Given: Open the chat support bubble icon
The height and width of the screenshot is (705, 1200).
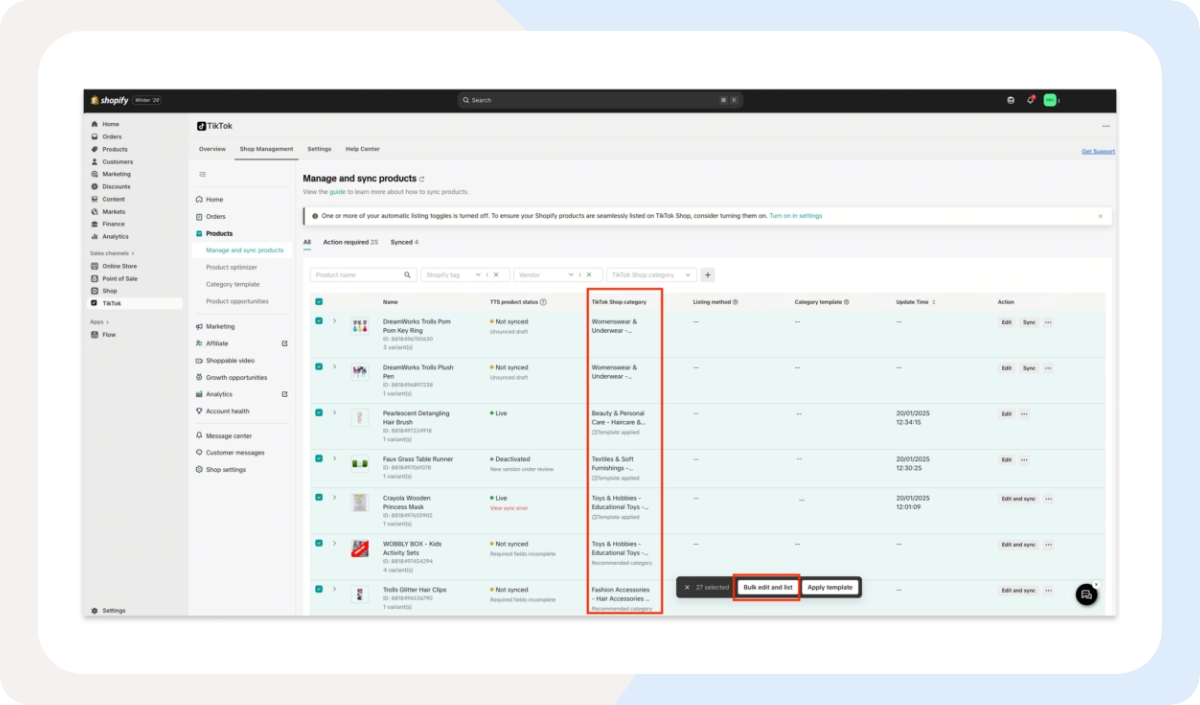Looking at the screenshot, I should [1086, 595].
